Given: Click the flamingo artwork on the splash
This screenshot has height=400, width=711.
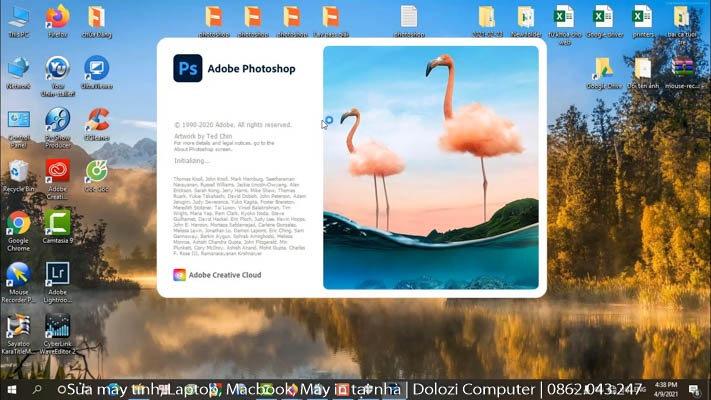Looking at the screenshot, I should point(431,167).
